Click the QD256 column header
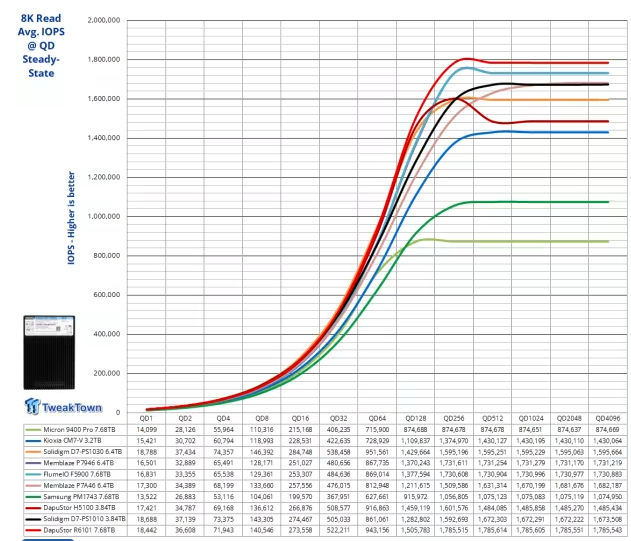Image resolution: width=631 pixels, height=541 pixels. pyautogui.click(x=454, y=419)
